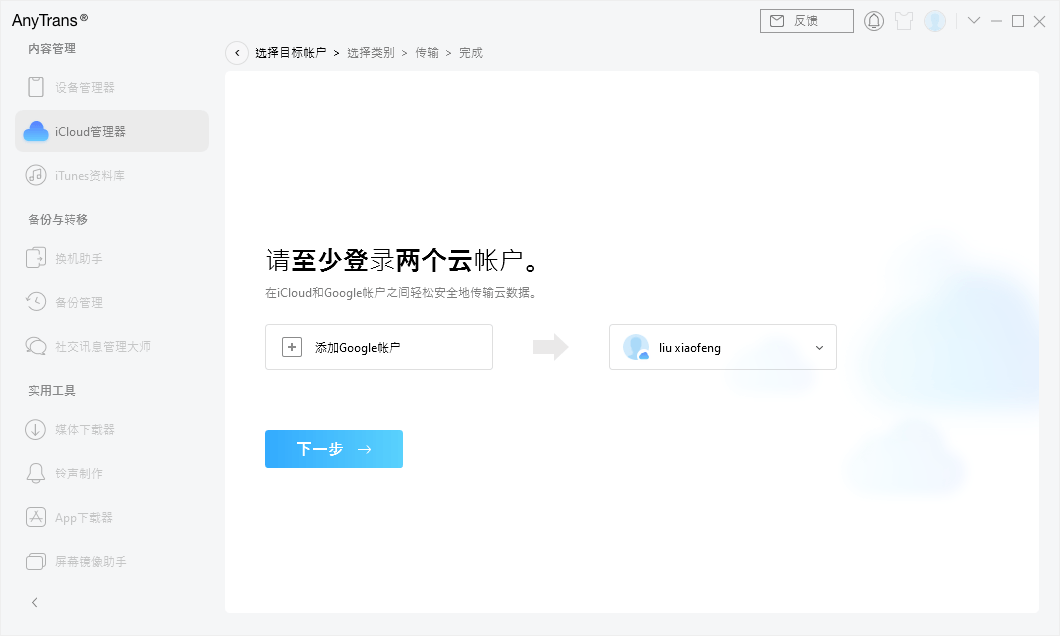Maximize the AnyTrans window
1060x636 pixels.
(1017, 21)
